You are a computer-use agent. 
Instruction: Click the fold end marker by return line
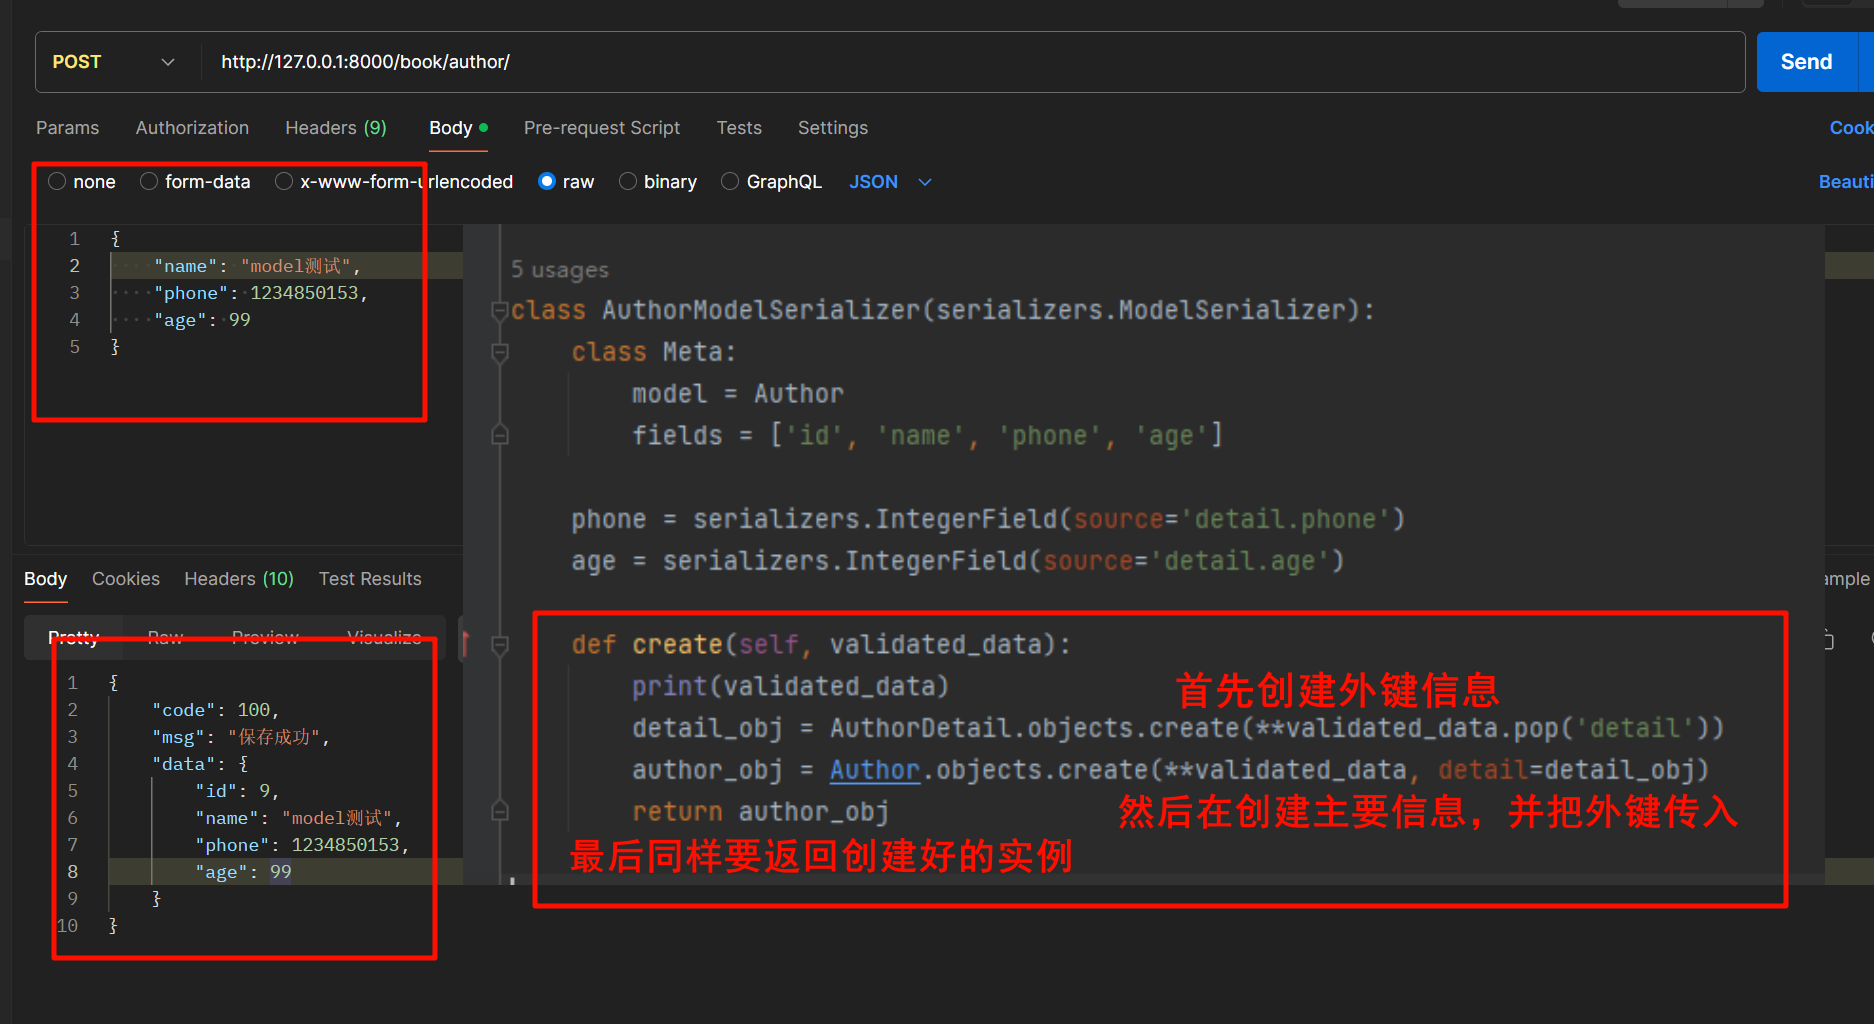coord(500,811)
